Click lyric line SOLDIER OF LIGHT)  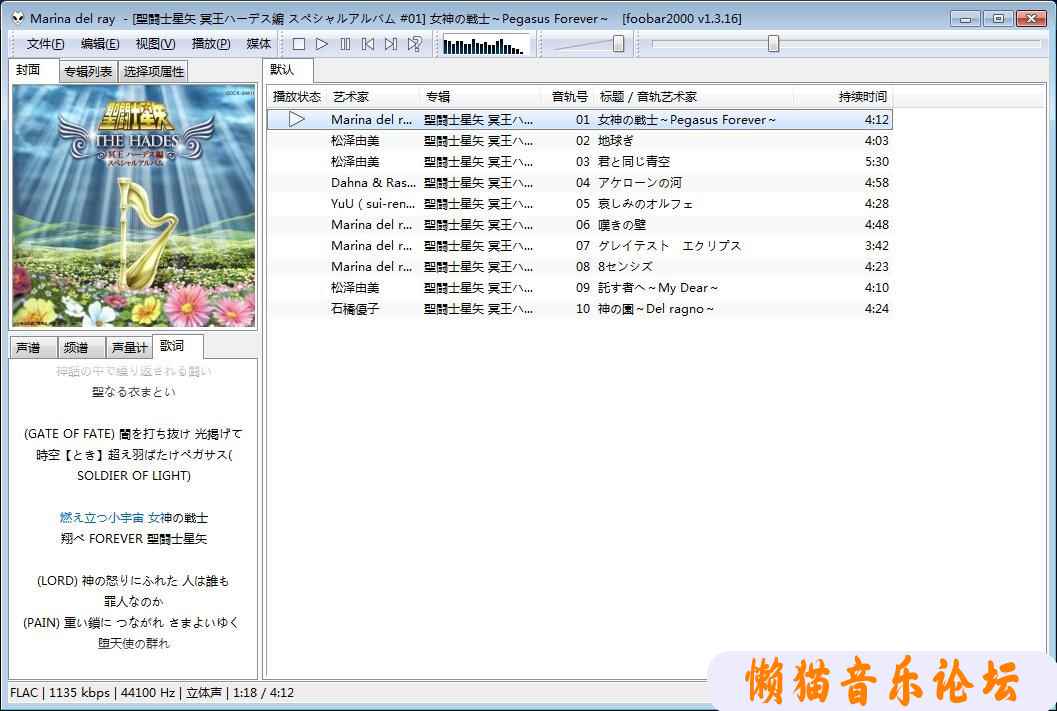tap(133, 476)
